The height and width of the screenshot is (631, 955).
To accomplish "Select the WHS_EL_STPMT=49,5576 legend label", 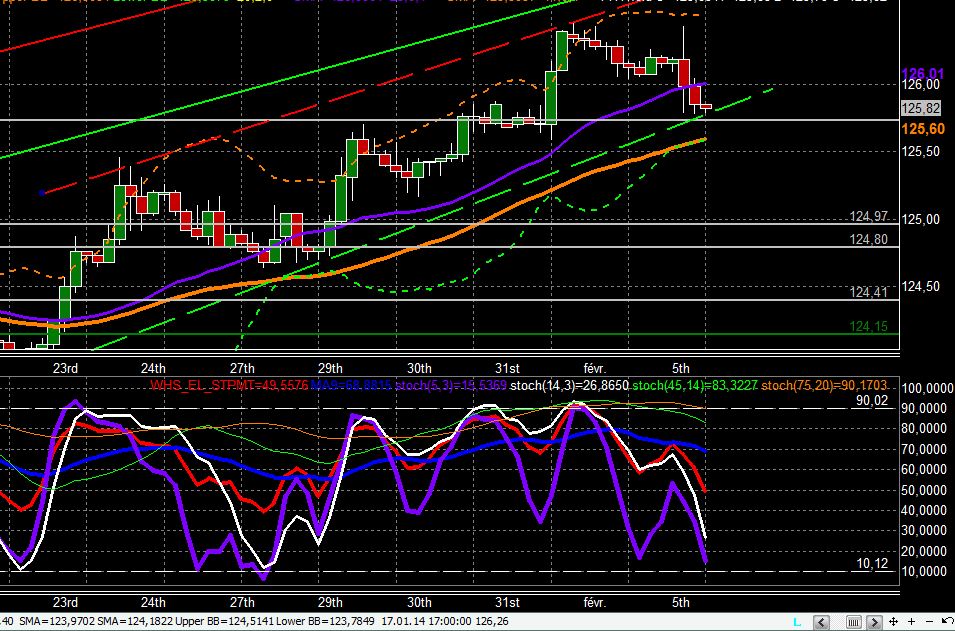I will tap(229, 385).
